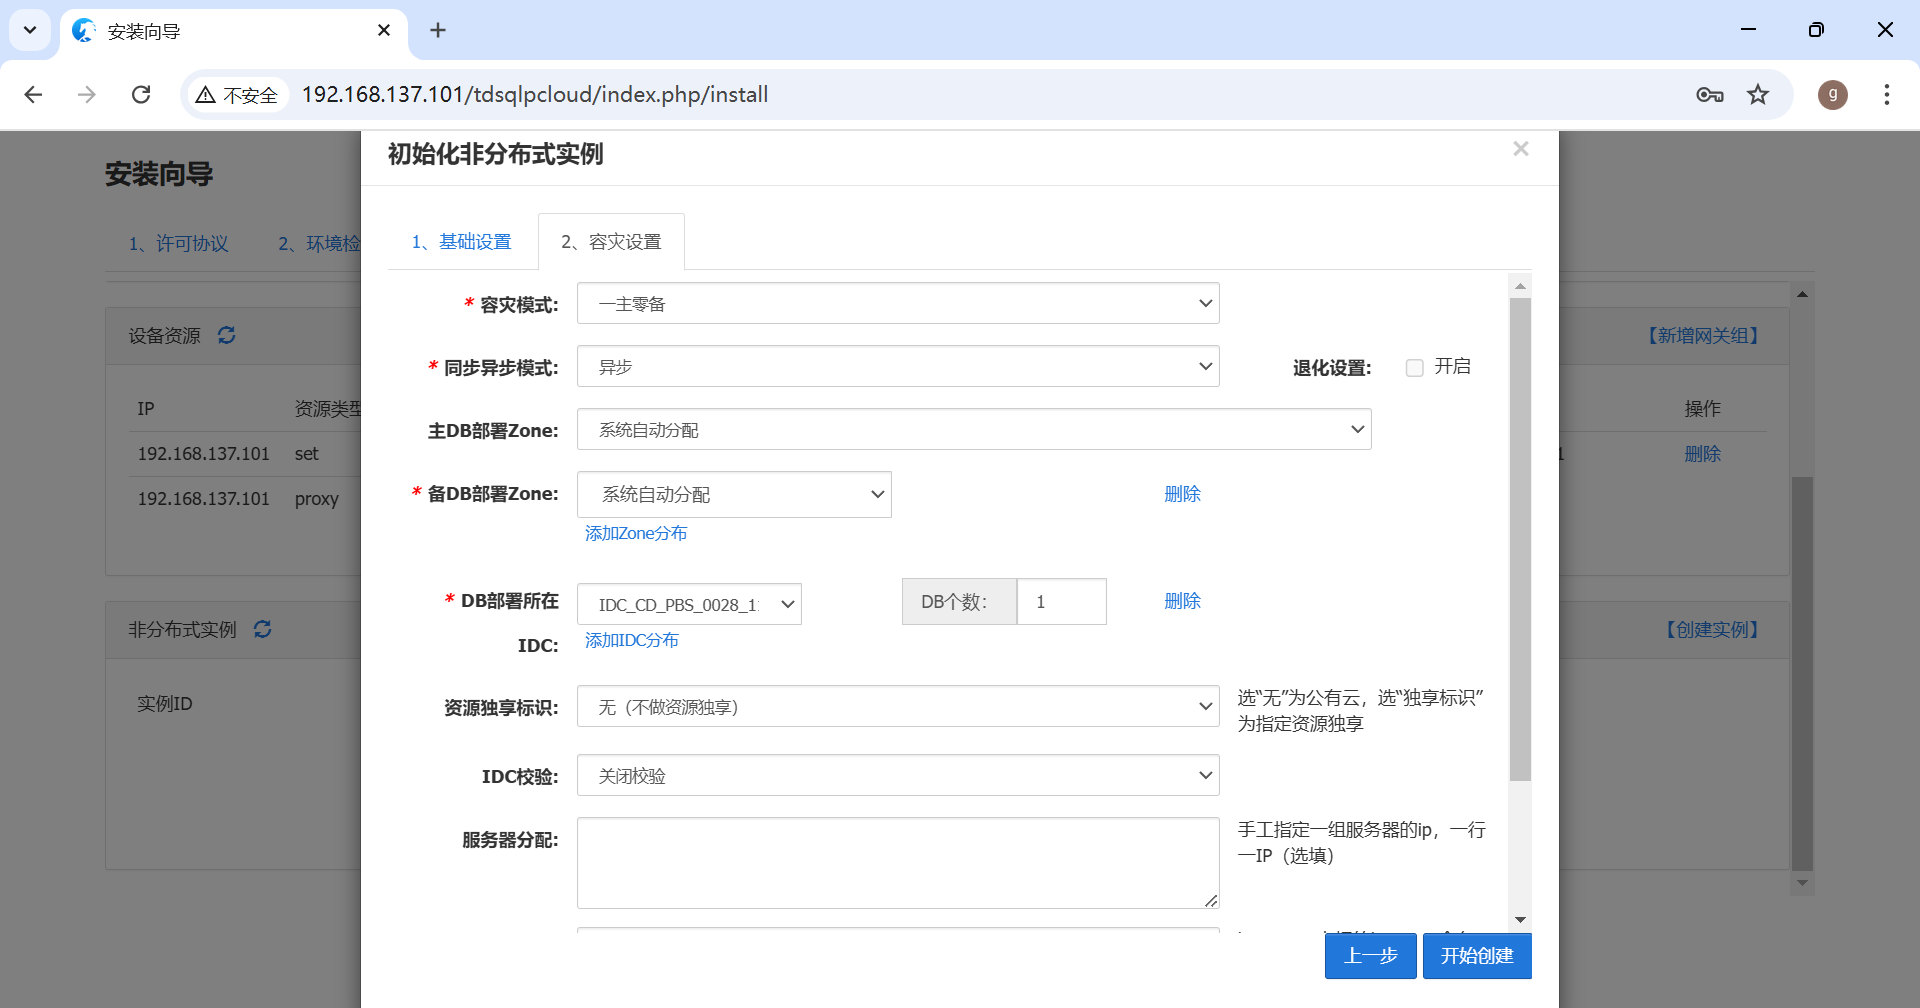
Task: Open the 资源独享标识 dropdown
Action: (x=898, y=706)
